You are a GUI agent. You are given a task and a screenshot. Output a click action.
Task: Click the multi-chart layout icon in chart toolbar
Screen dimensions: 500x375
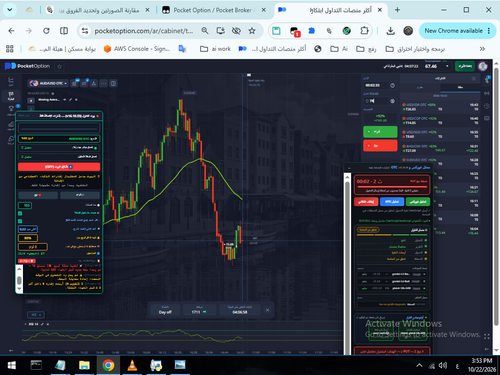click(113, 83)
